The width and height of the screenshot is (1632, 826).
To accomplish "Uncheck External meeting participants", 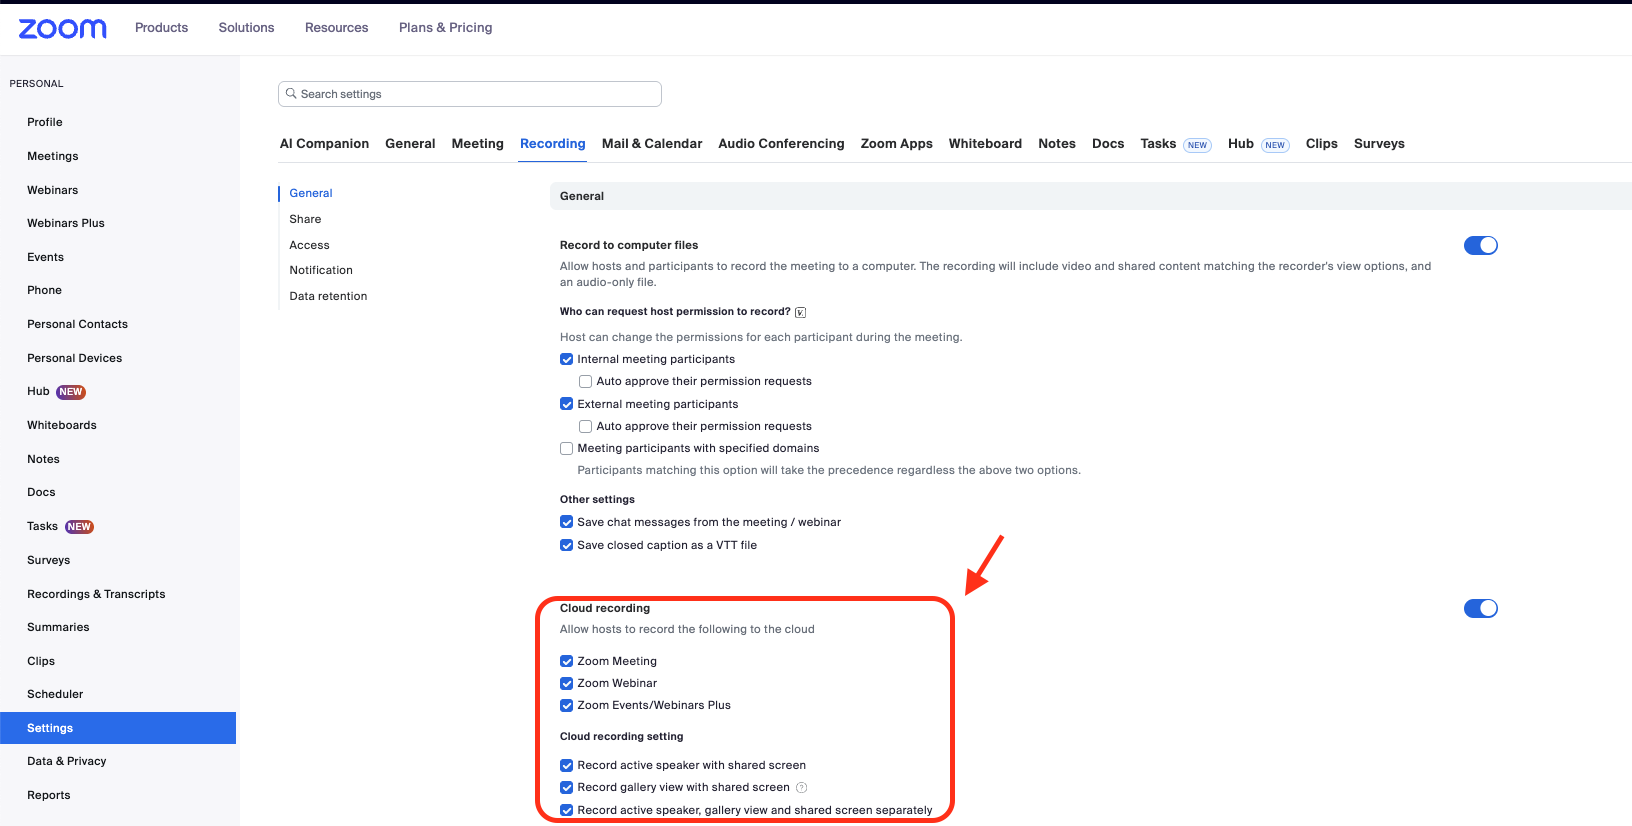I will point(566,404).
